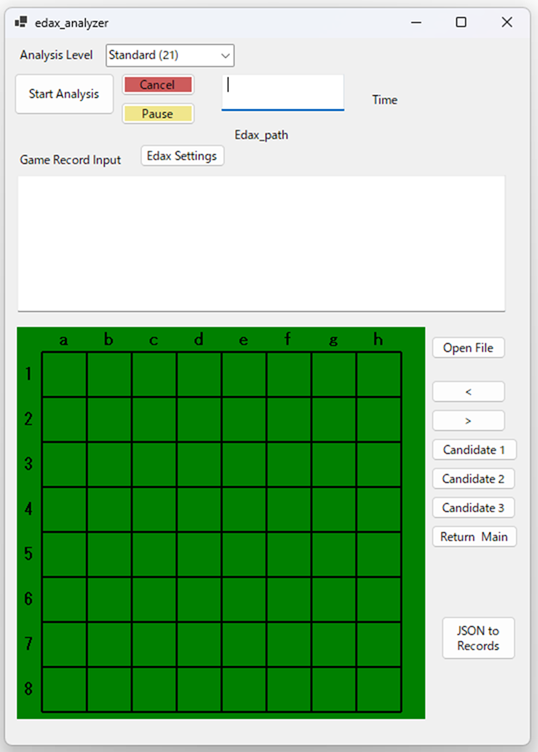538x752 pixels.
Task: Click the Start Analysis button
Action: click(64, 94)
